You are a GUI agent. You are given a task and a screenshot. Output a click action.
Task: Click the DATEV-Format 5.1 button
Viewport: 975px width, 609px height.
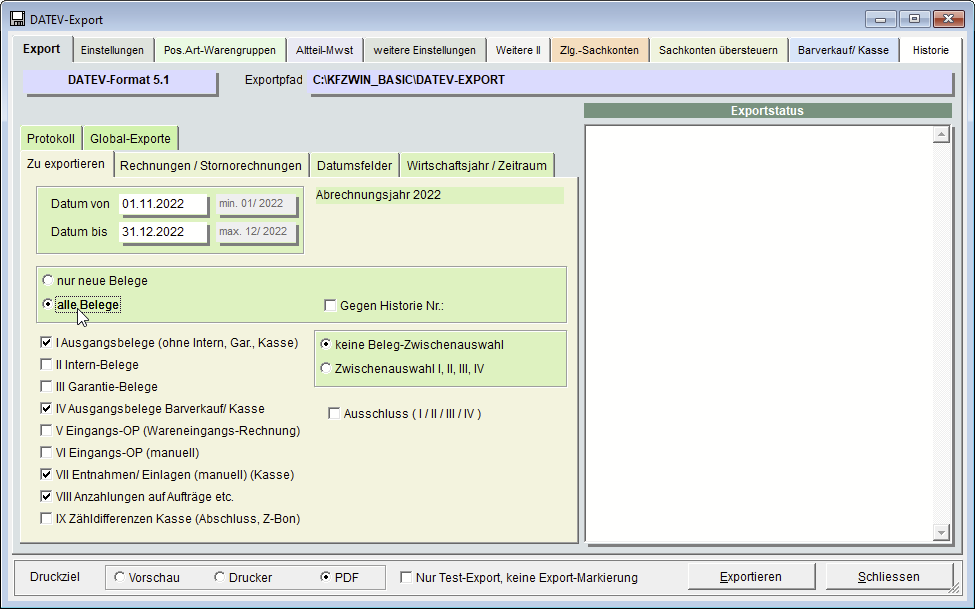(119, 81)
